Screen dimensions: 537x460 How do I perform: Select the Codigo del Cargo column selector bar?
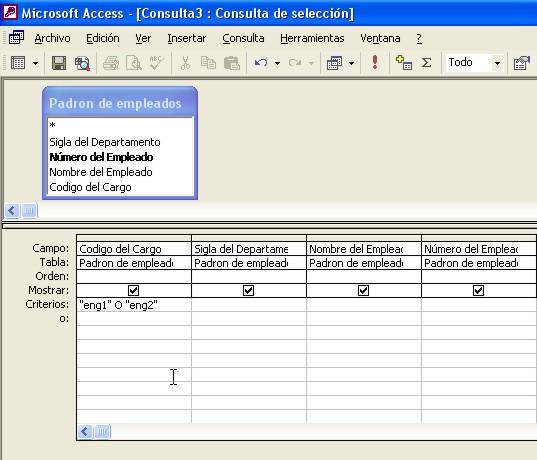click(134, 238)
